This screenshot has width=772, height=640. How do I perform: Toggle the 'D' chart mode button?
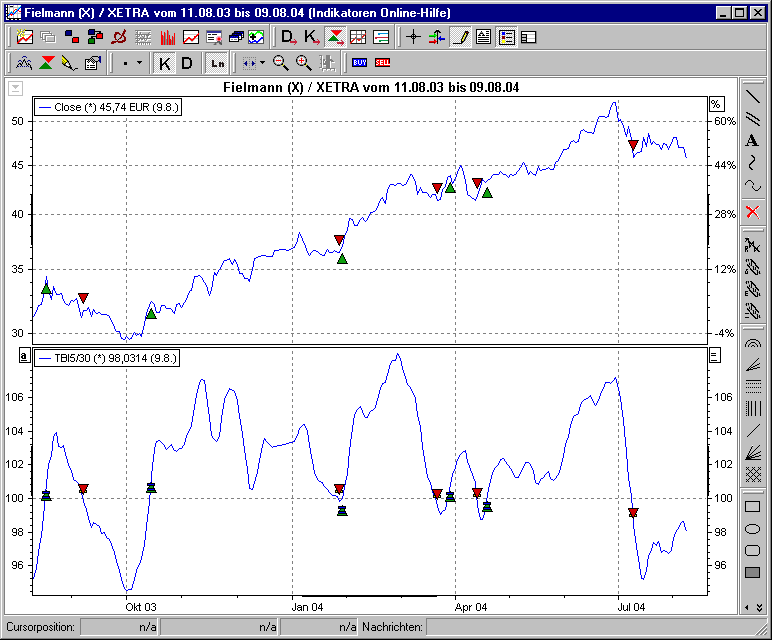click(x=187, y=63)
